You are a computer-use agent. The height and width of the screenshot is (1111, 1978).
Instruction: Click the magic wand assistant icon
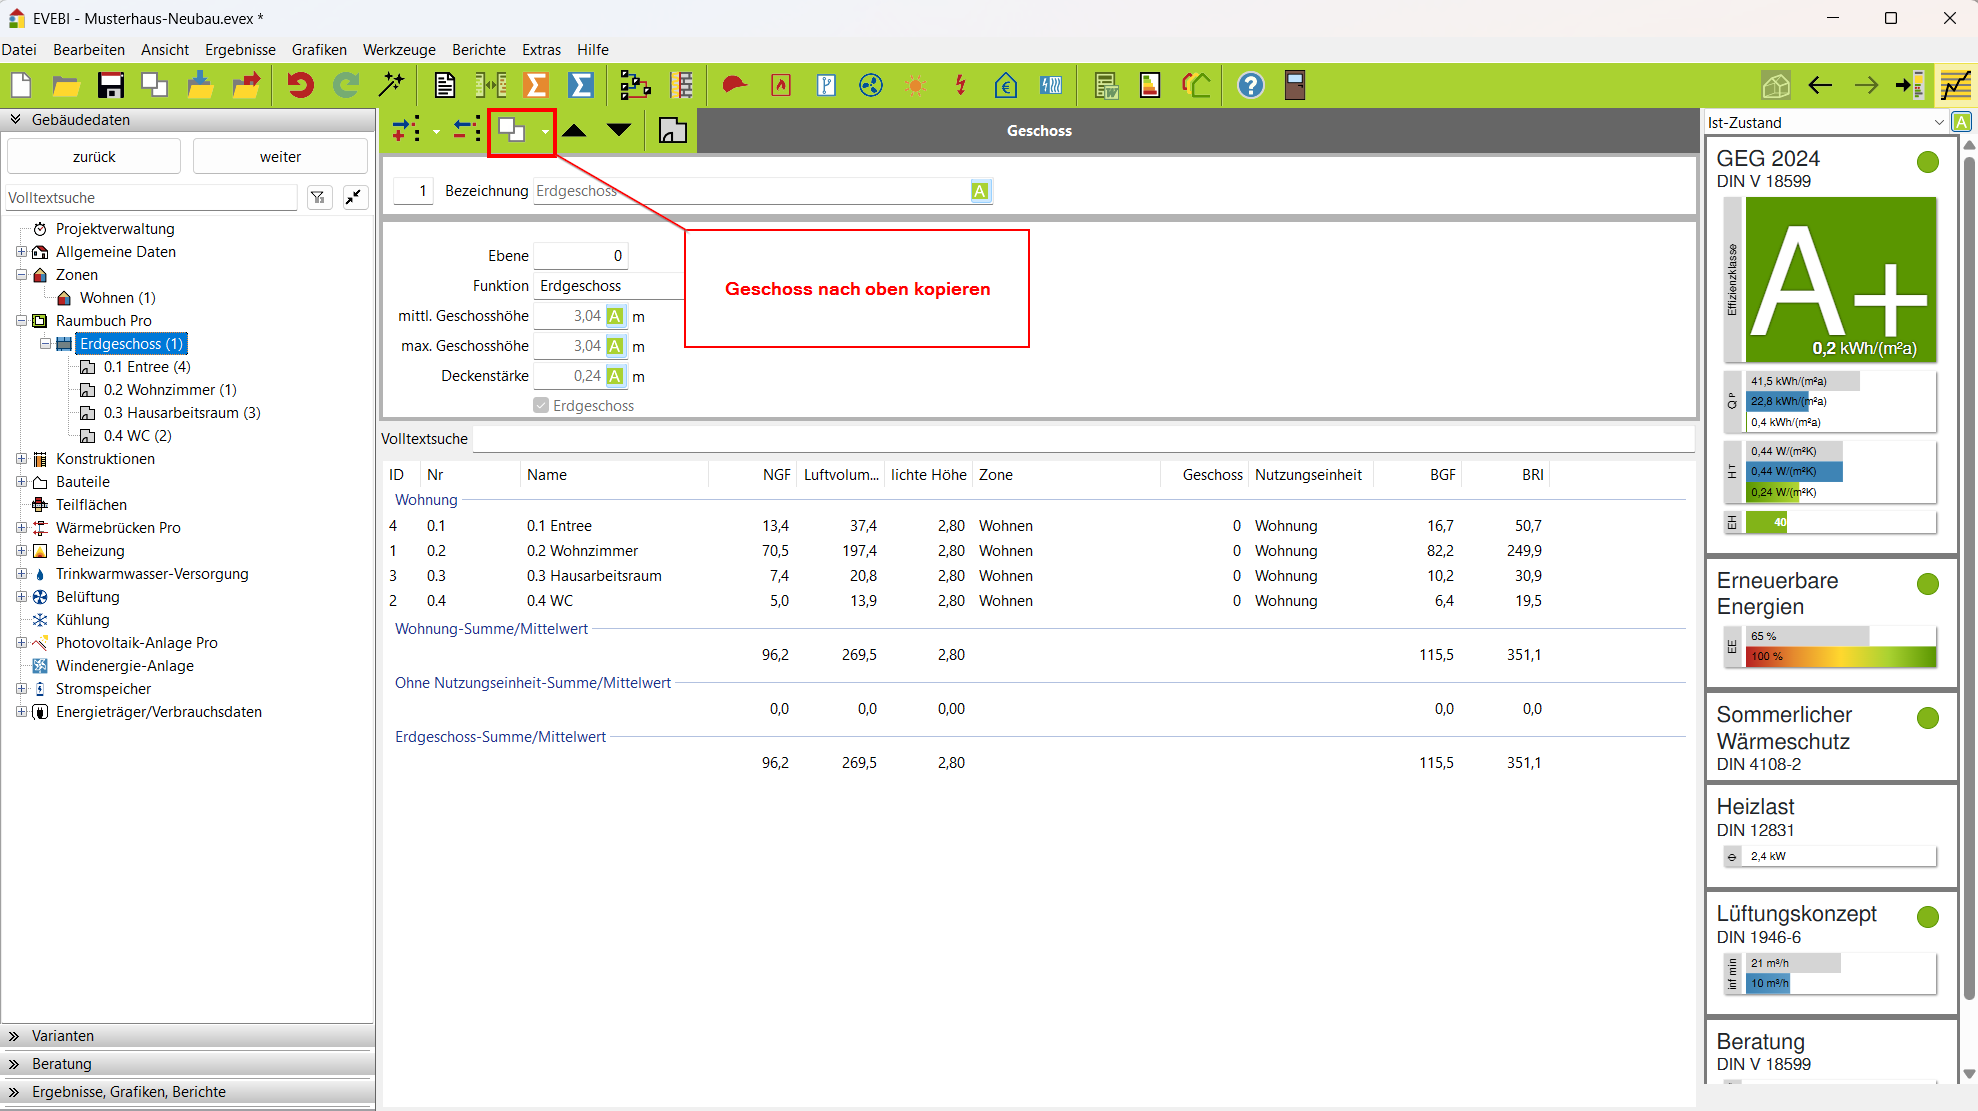391,86
